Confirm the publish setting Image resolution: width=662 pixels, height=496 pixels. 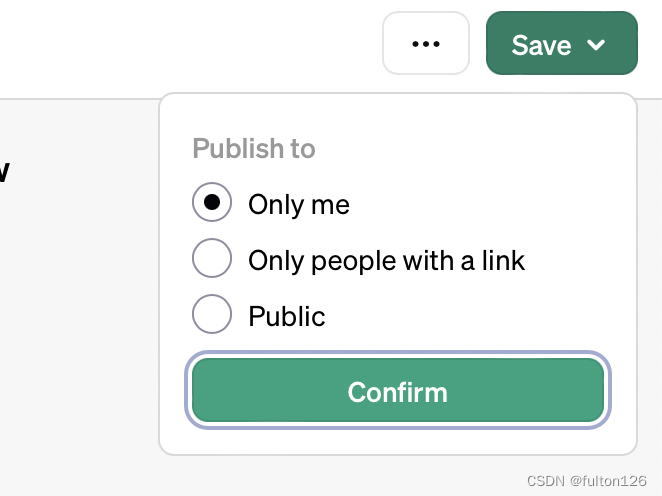[398, 390]
